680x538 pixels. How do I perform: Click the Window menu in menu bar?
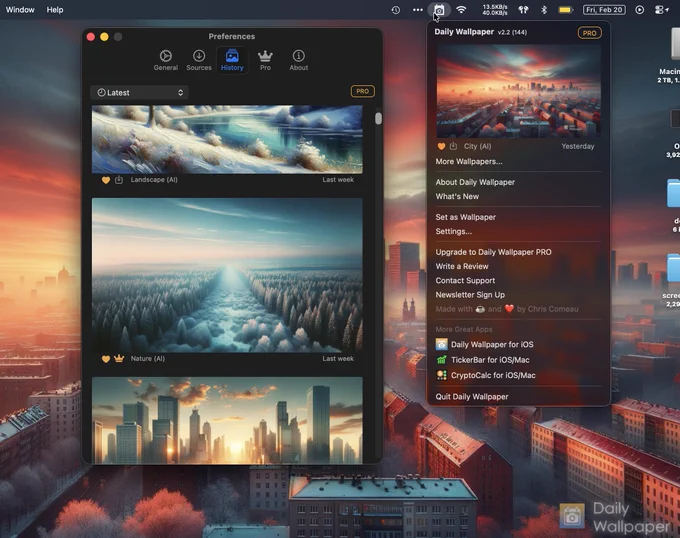[x=20, y=10]
